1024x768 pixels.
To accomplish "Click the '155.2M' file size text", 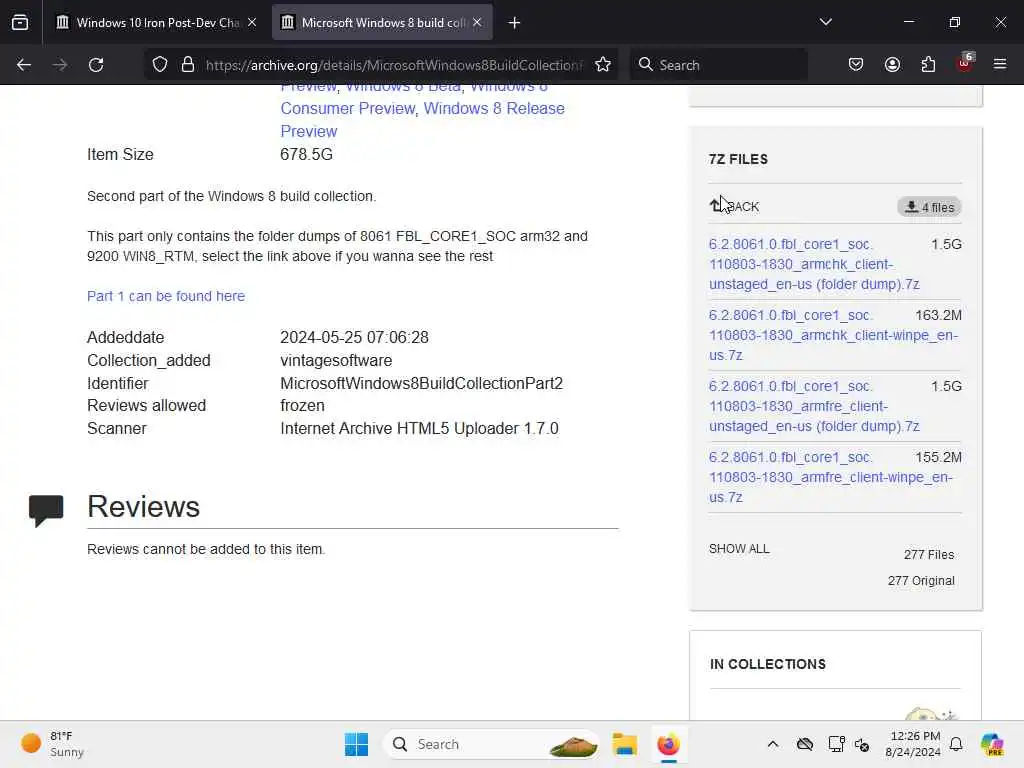I will (x=938, y=457).
